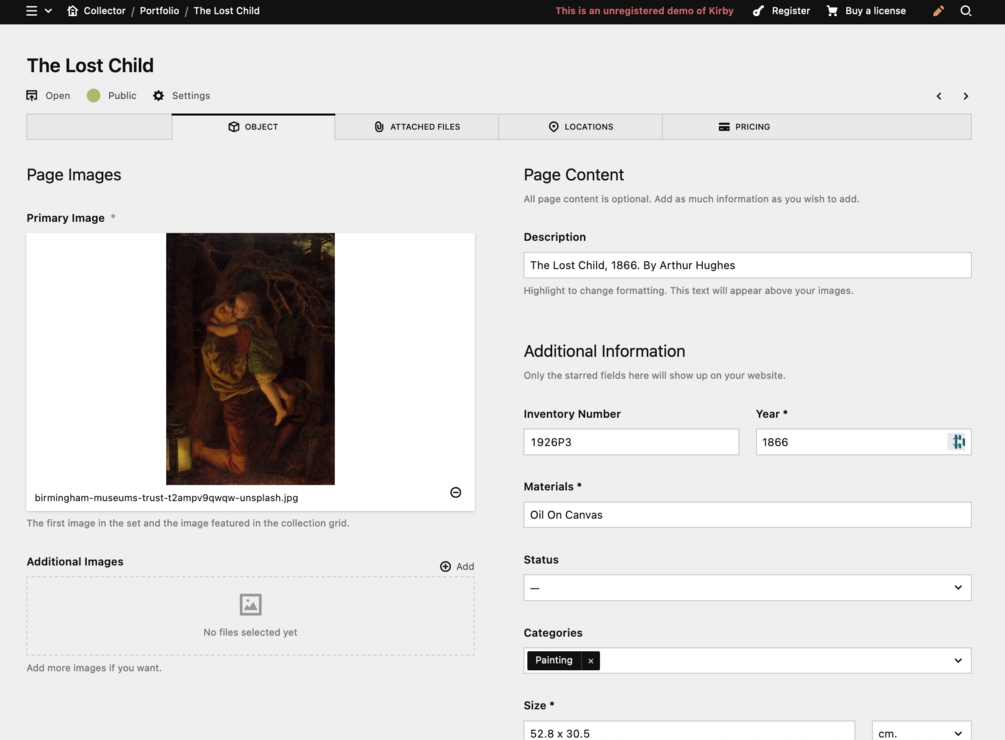Open the Lost Child painting thumbnail

pos(250,359)
